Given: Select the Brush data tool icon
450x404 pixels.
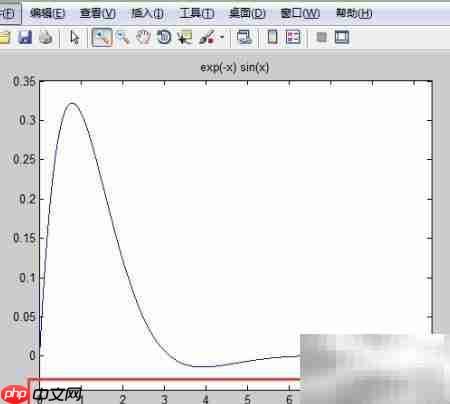Looking at the screenshot, I should [x=207, y=37].
